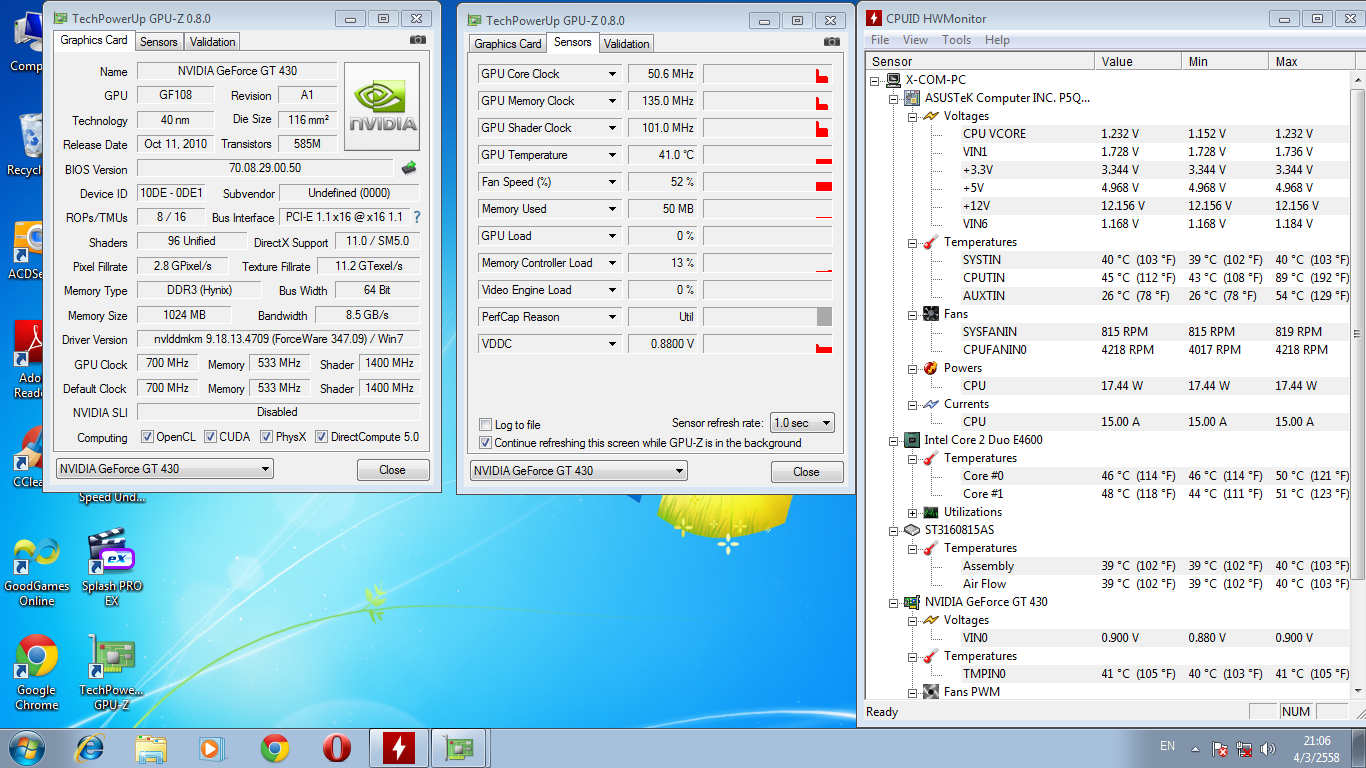The image size is (1366, 768).
Task: Click the EN language indicator in taskbar
Action: coord(1167,746)
